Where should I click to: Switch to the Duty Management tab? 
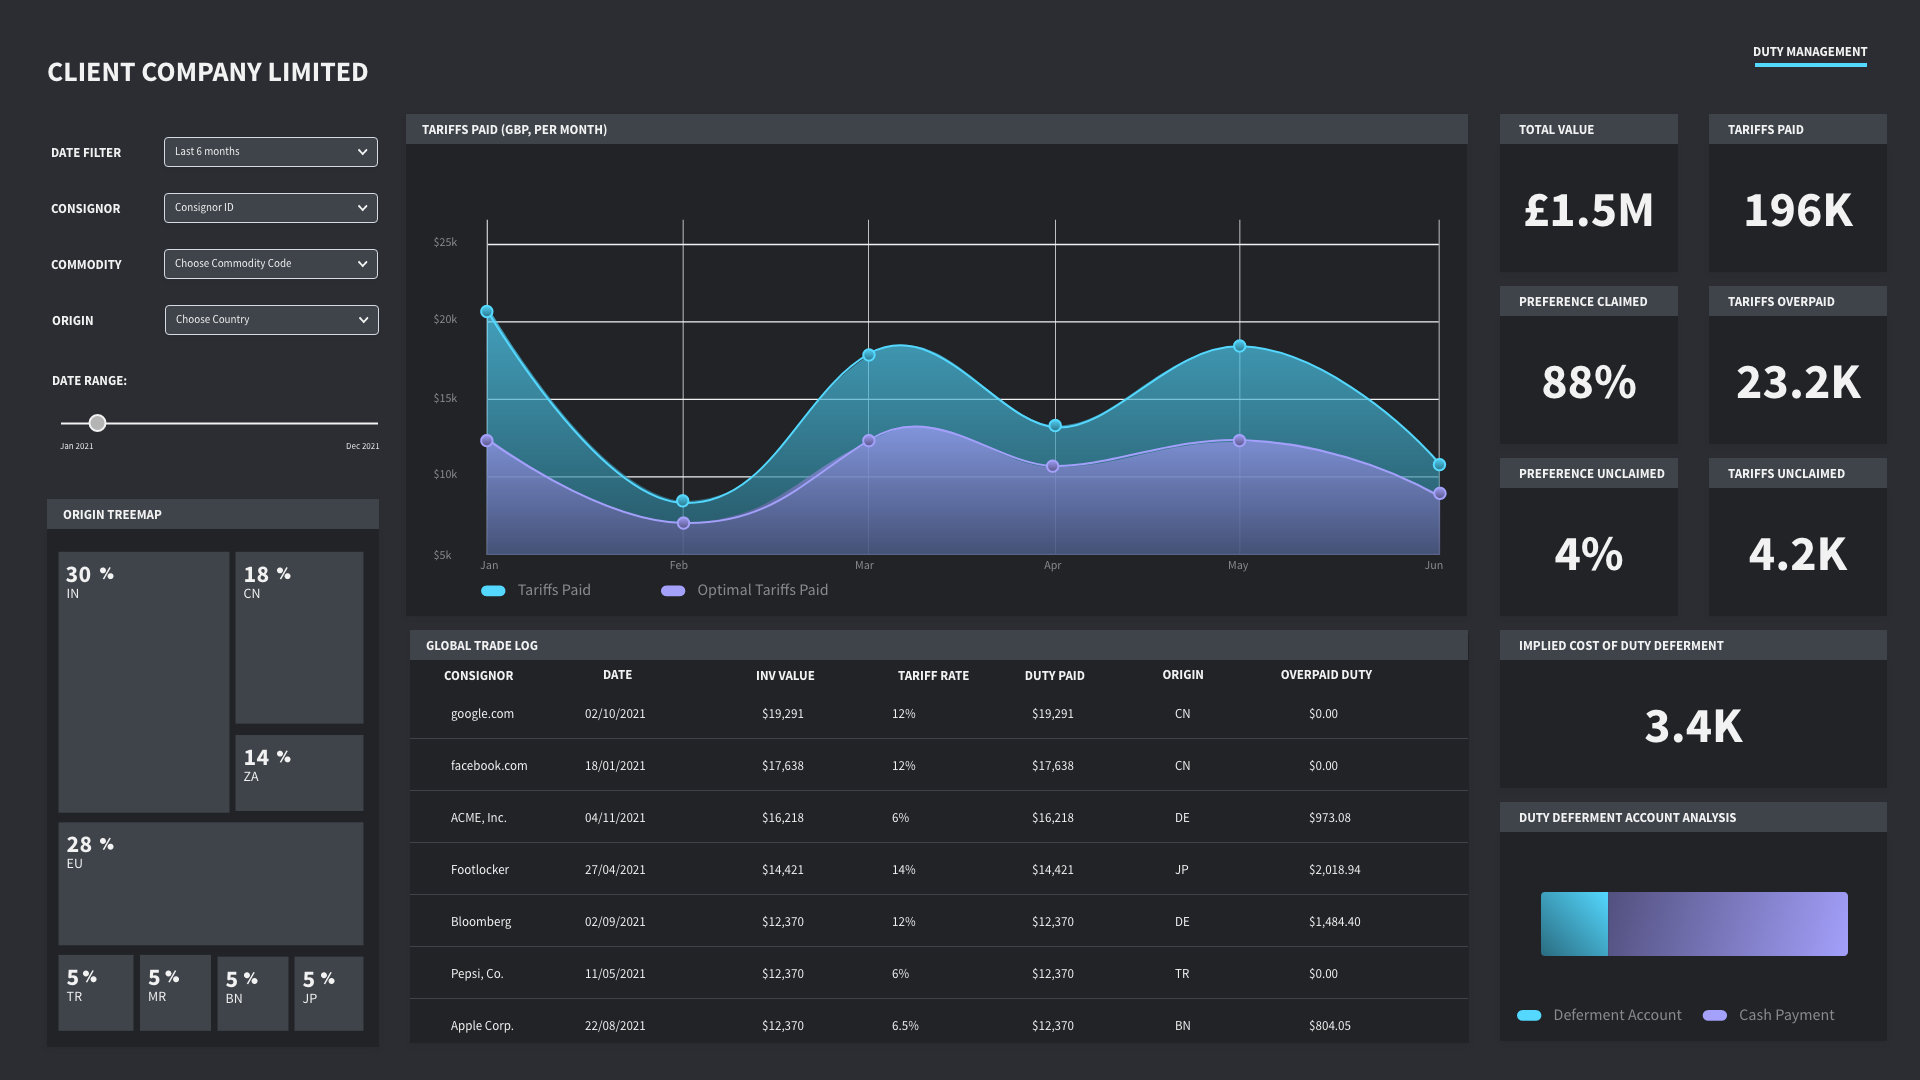point(1809,52)
